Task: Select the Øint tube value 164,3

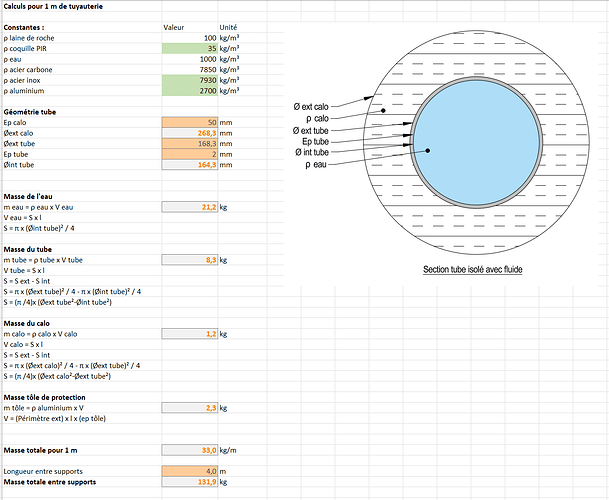Action: click(x=190, y=165)
